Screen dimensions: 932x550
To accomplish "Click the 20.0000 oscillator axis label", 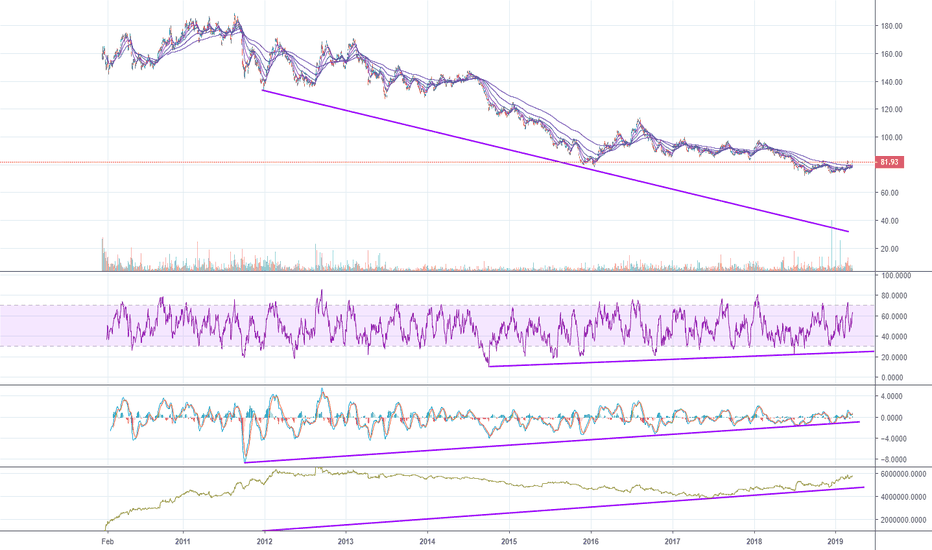I will click(894, 357).
